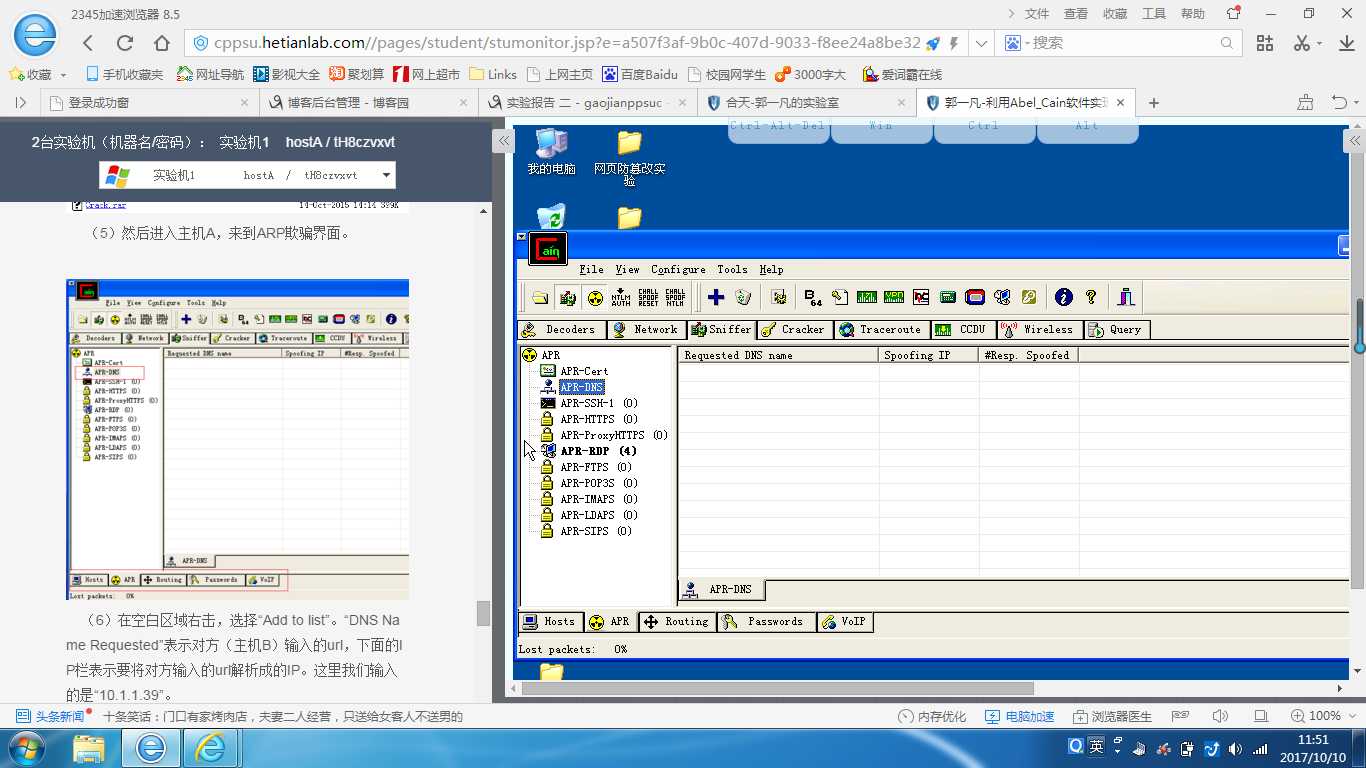The image size is (1366, 768).
Task: Click the CHALL SPOOF RESET toolbar icon
Action: [x=648, y=297]
